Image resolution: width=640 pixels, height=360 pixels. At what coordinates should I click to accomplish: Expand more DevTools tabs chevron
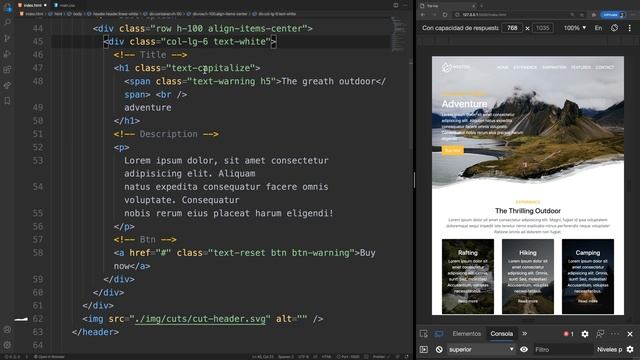[x=524, y=333]
